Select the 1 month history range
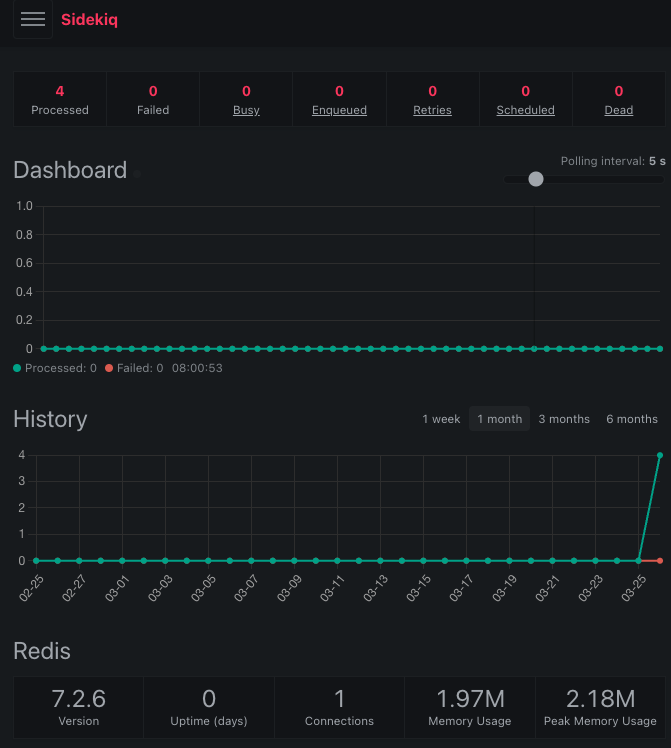671x748 pixels. 500,419
